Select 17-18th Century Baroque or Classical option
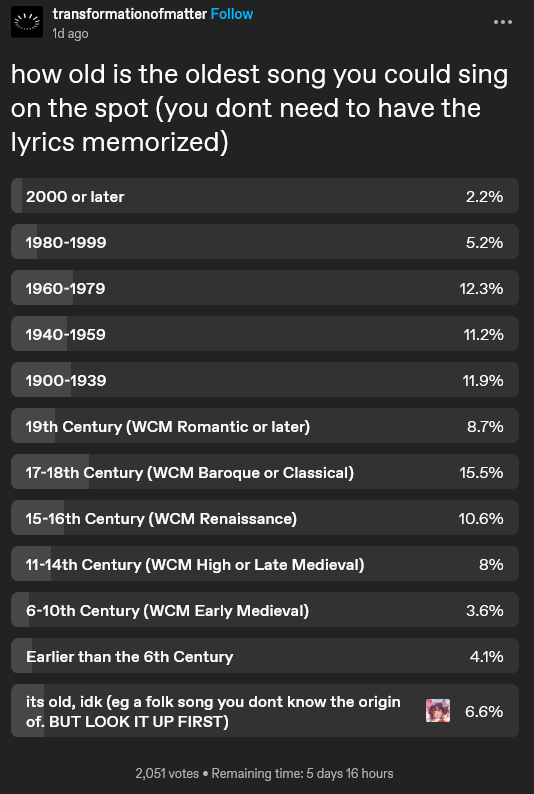This screenshot has height=794, width=534. [x=265, y=472]
